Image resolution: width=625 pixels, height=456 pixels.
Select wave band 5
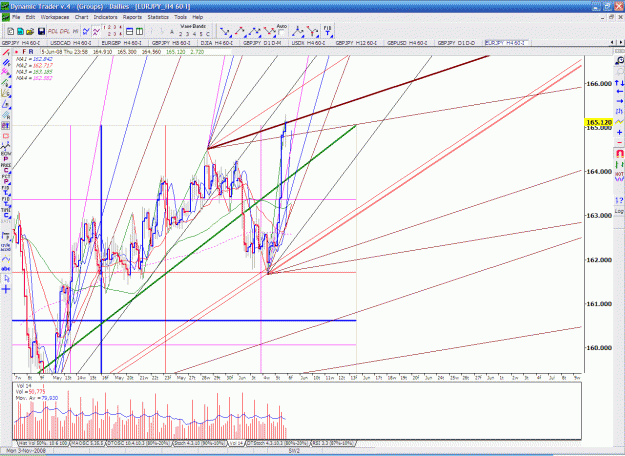(x=201, y=34)
